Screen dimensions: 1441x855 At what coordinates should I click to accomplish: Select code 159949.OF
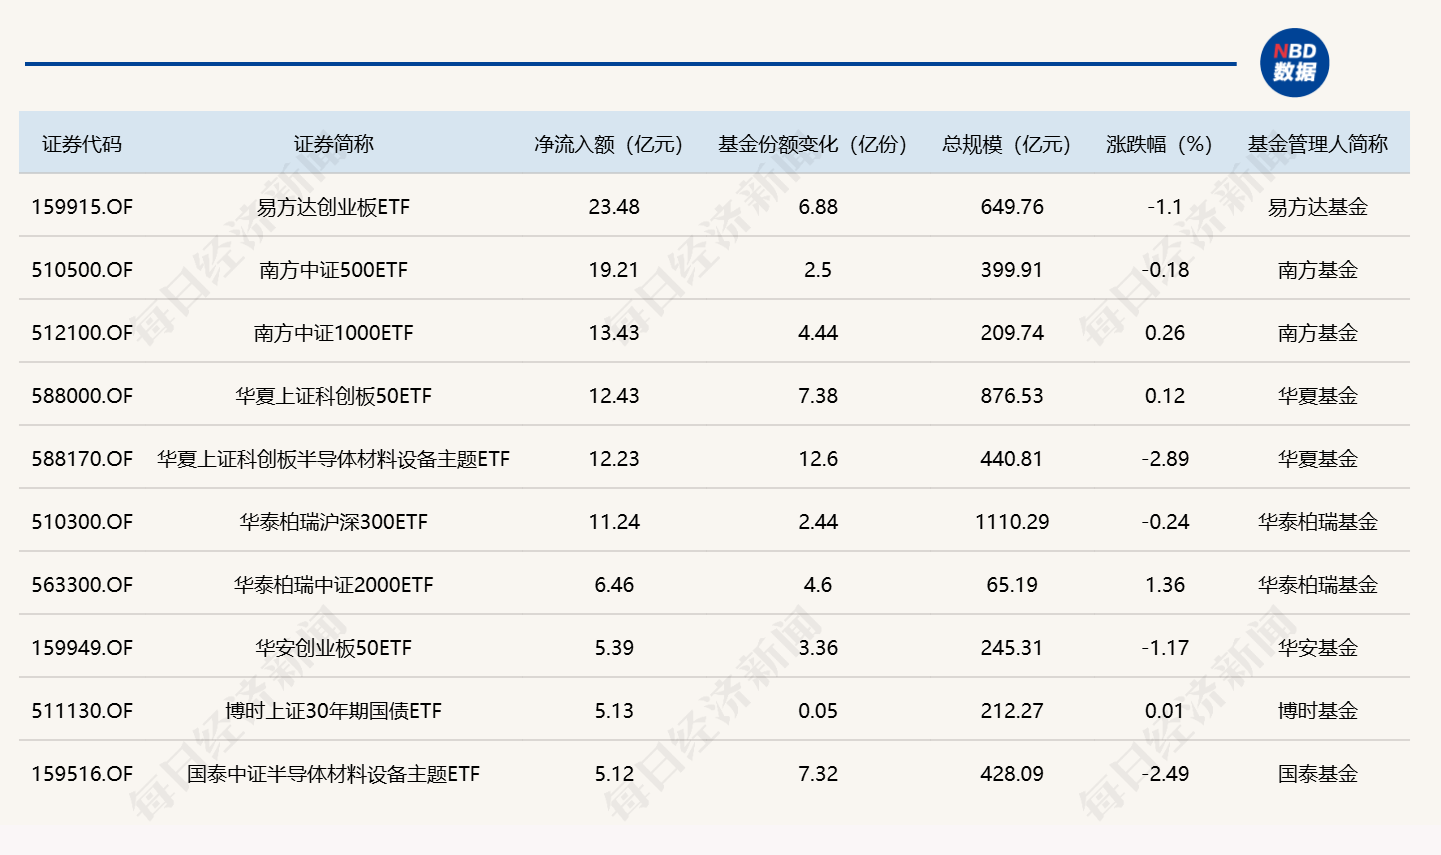pos(82,648)
